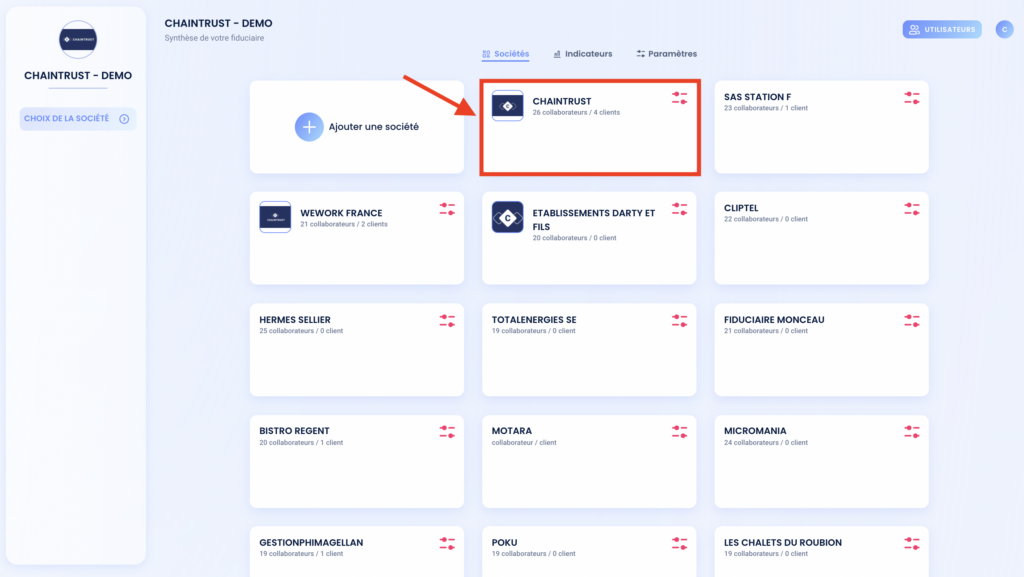The width and height of the screenshot is (1024, 577).
Task: Open settings sliders icon on FIDUCIAIRE MONCEAU card
Action: click(x=912, y=321)
